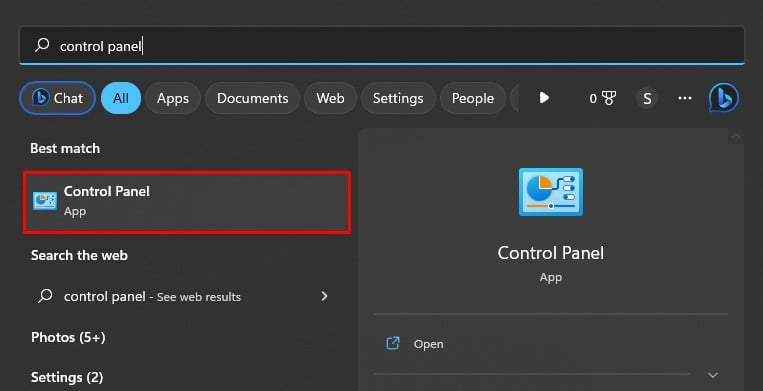Click the preview pane scroll-up arrow
The height and width of the screenshot is (391, 763).
(x=736, y=137)
